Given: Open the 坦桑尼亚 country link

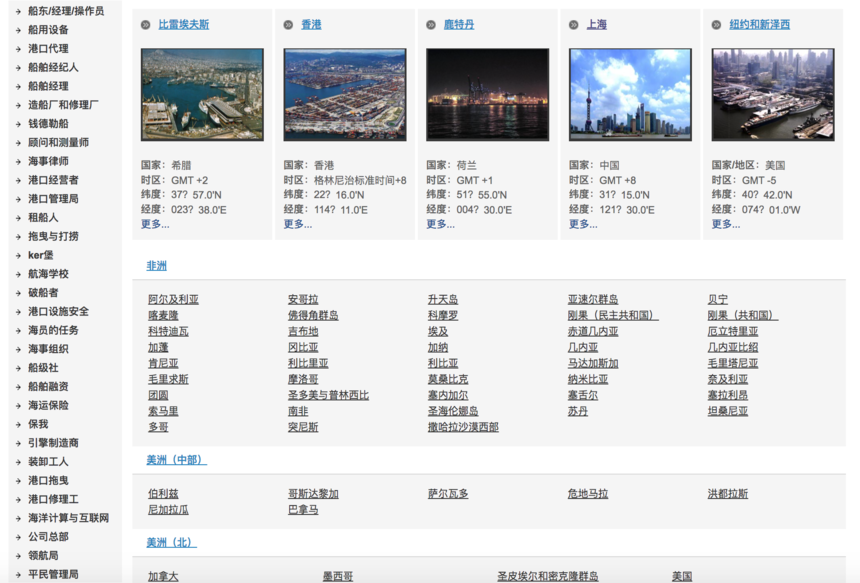Looking at the screenshot, I should (728, 411).
